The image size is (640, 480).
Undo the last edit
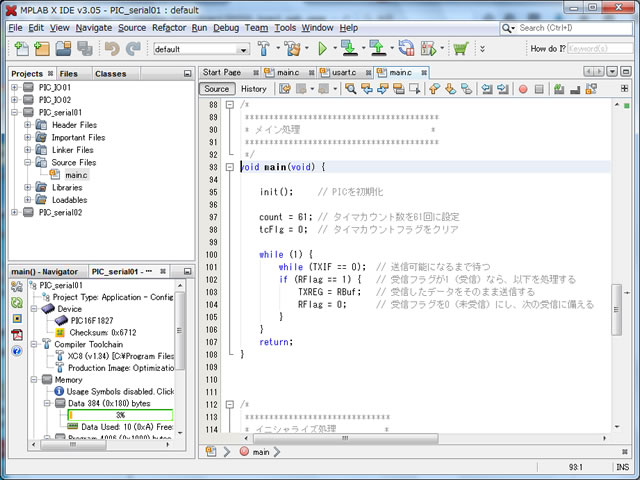pyautogui.click(x=112, y=49)
